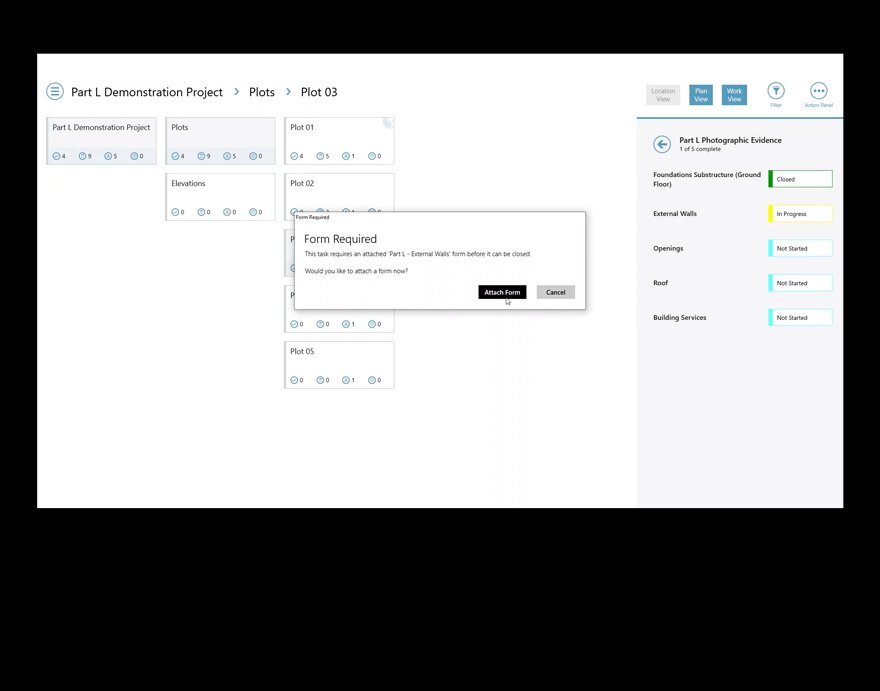
Task: Open the Action Panel ellipsis icon
Action: pyautogui.click(x=818, y=91)
